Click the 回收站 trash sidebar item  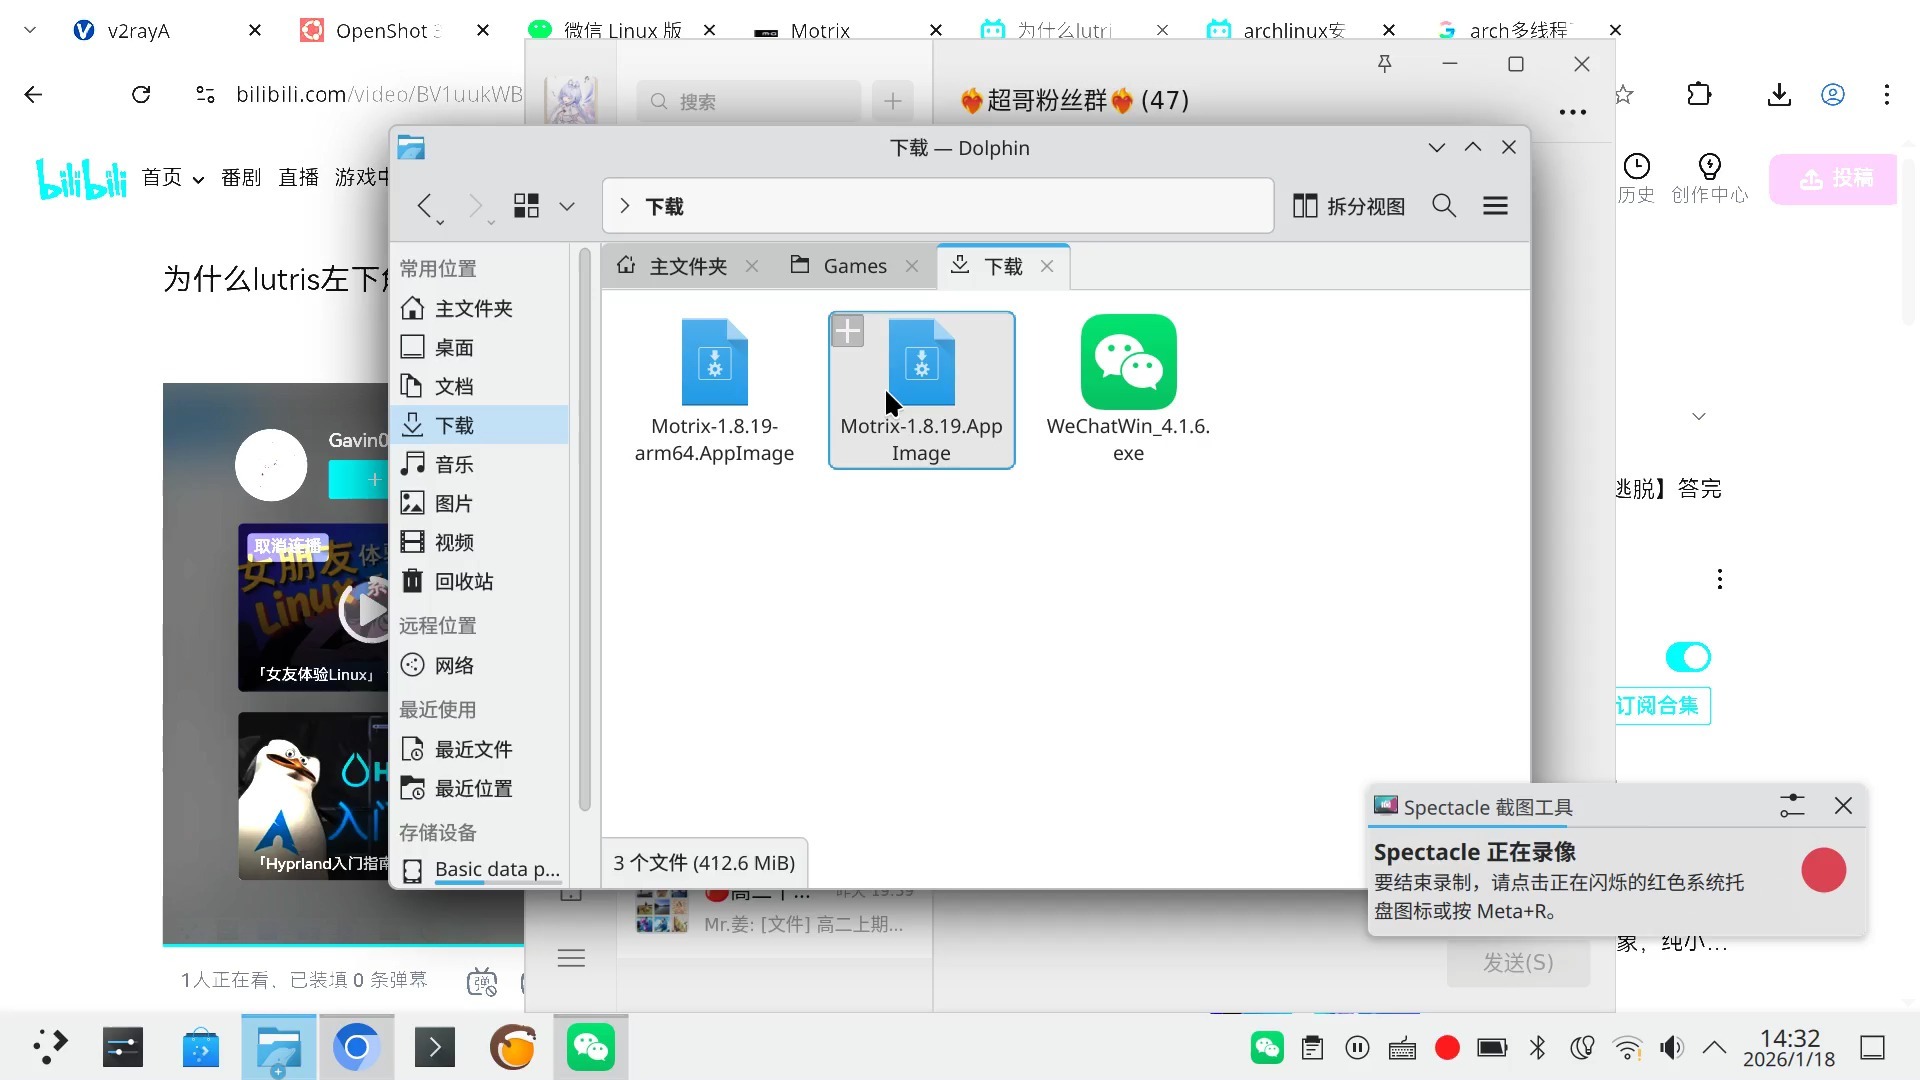pos(463,581)
